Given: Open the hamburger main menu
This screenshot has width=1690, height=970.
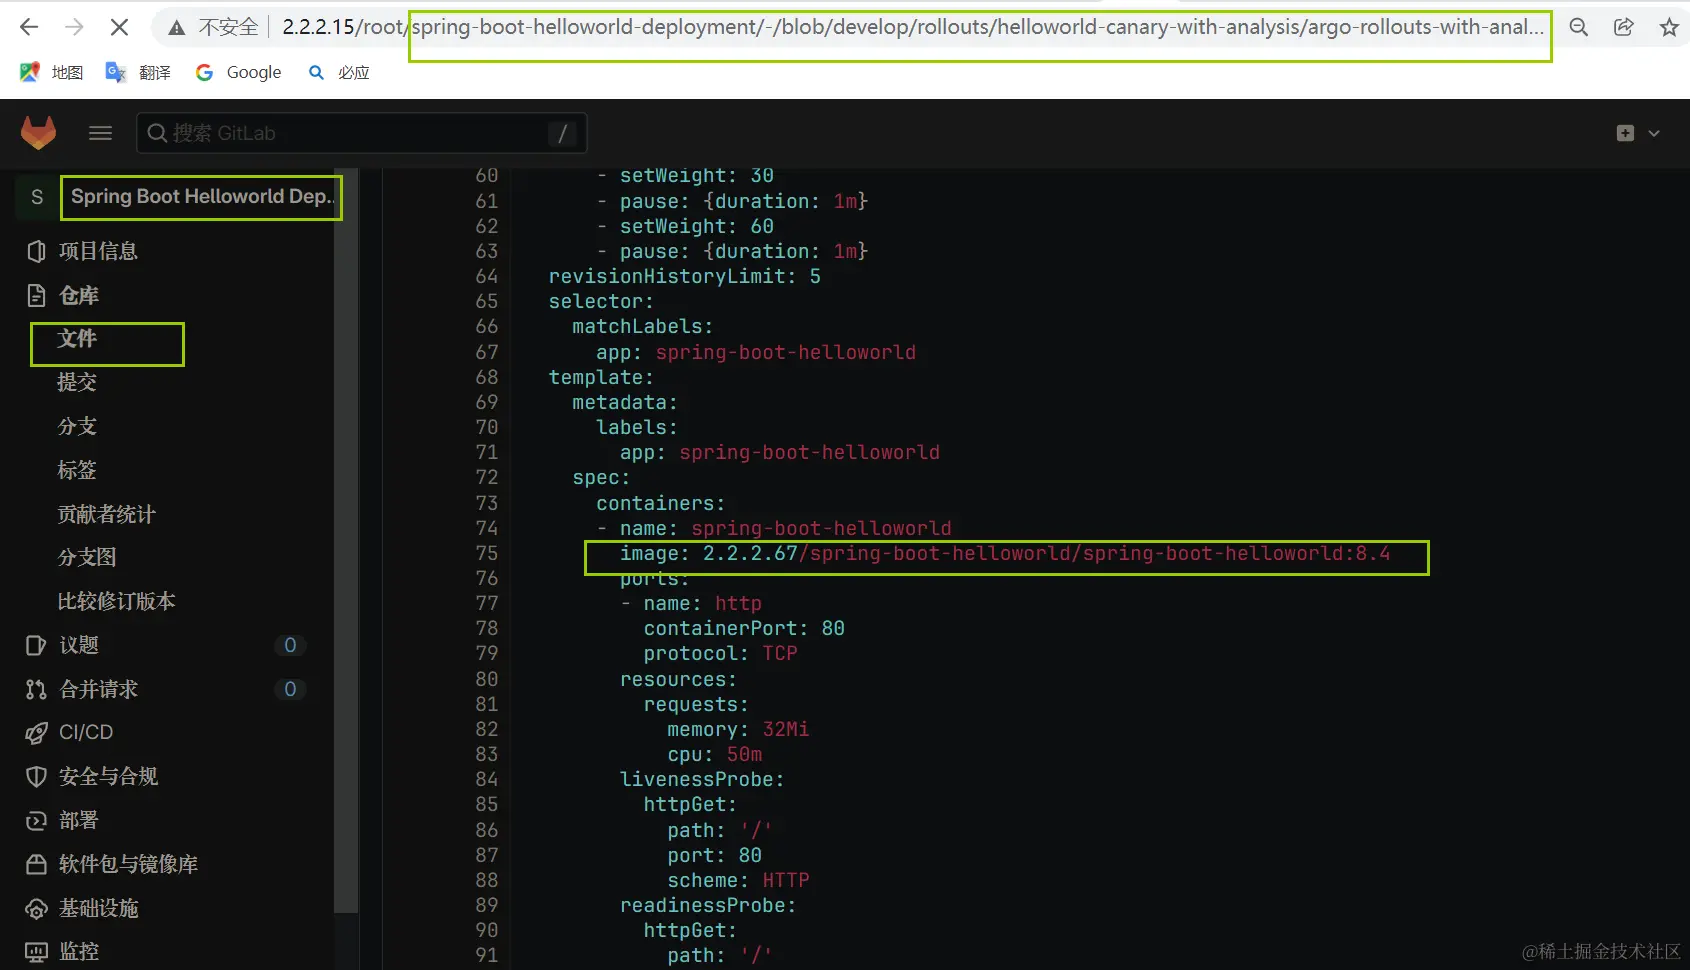Looking at the screenshot, I should click(x=100, y=133).
